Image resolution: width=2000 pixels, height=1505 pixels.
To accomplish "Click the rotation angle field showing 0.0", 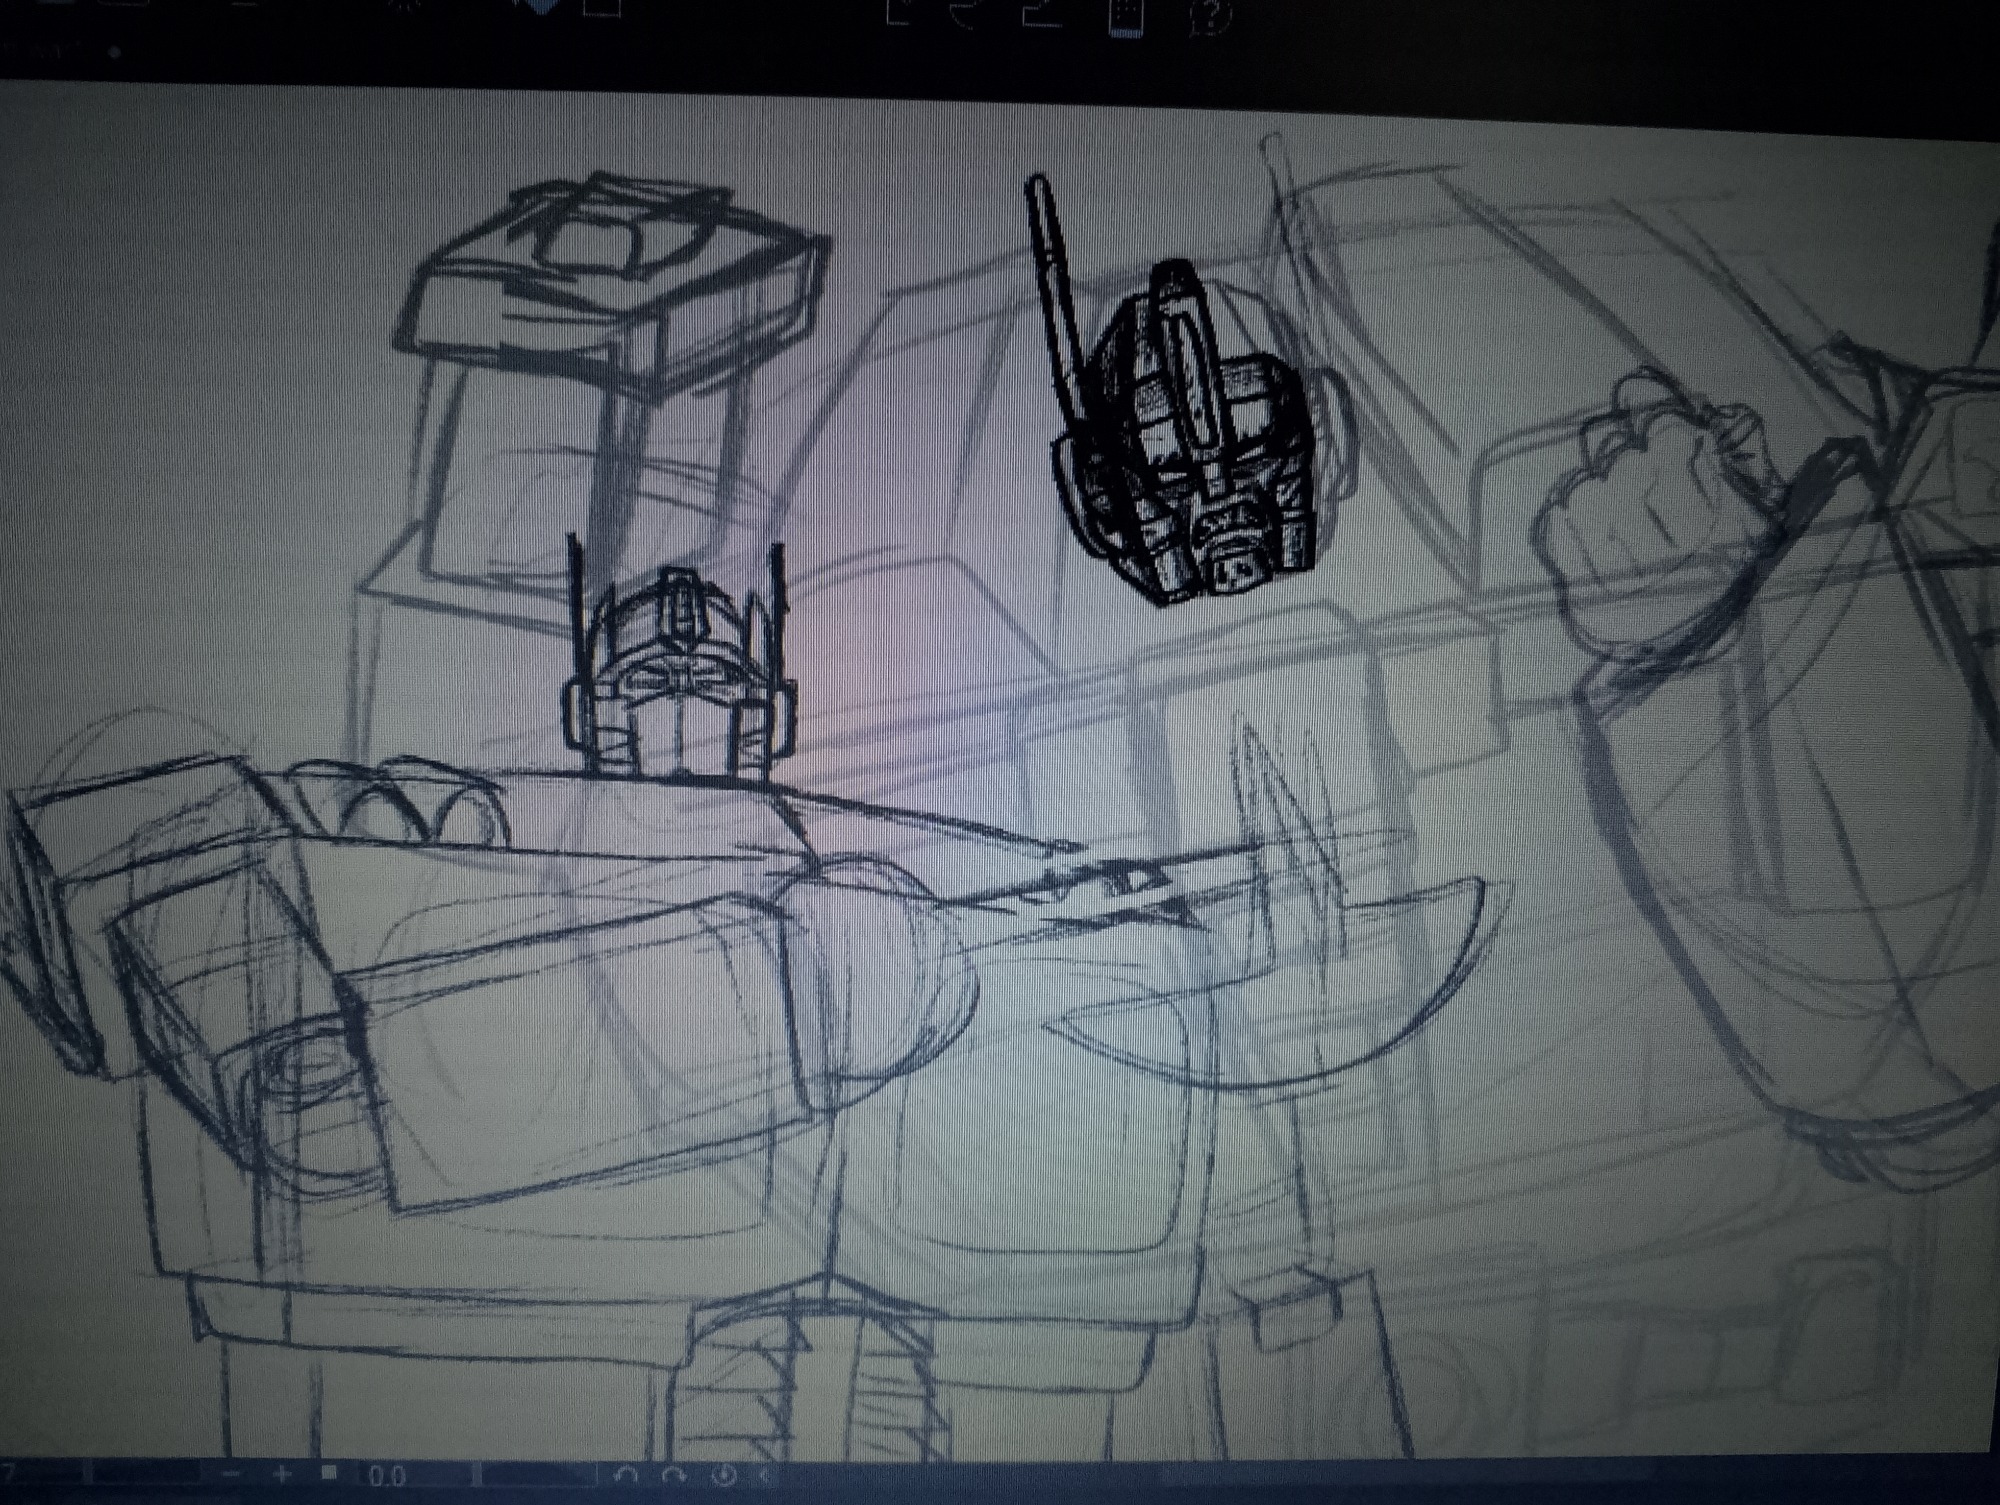I will pos(387,1476).
